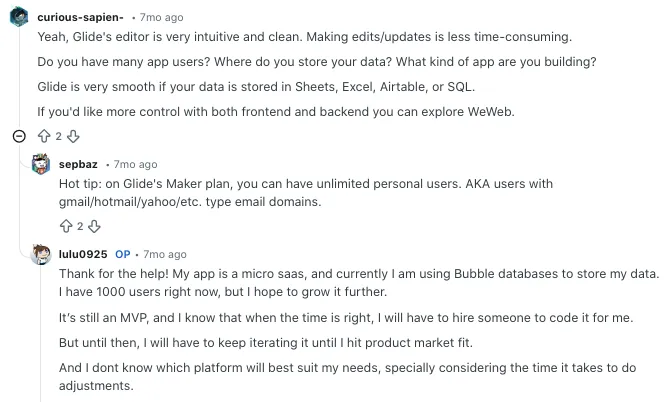Click the vote count on sepbaz's comment
Screen dimensions: 668x402
(x=81, y=225)
